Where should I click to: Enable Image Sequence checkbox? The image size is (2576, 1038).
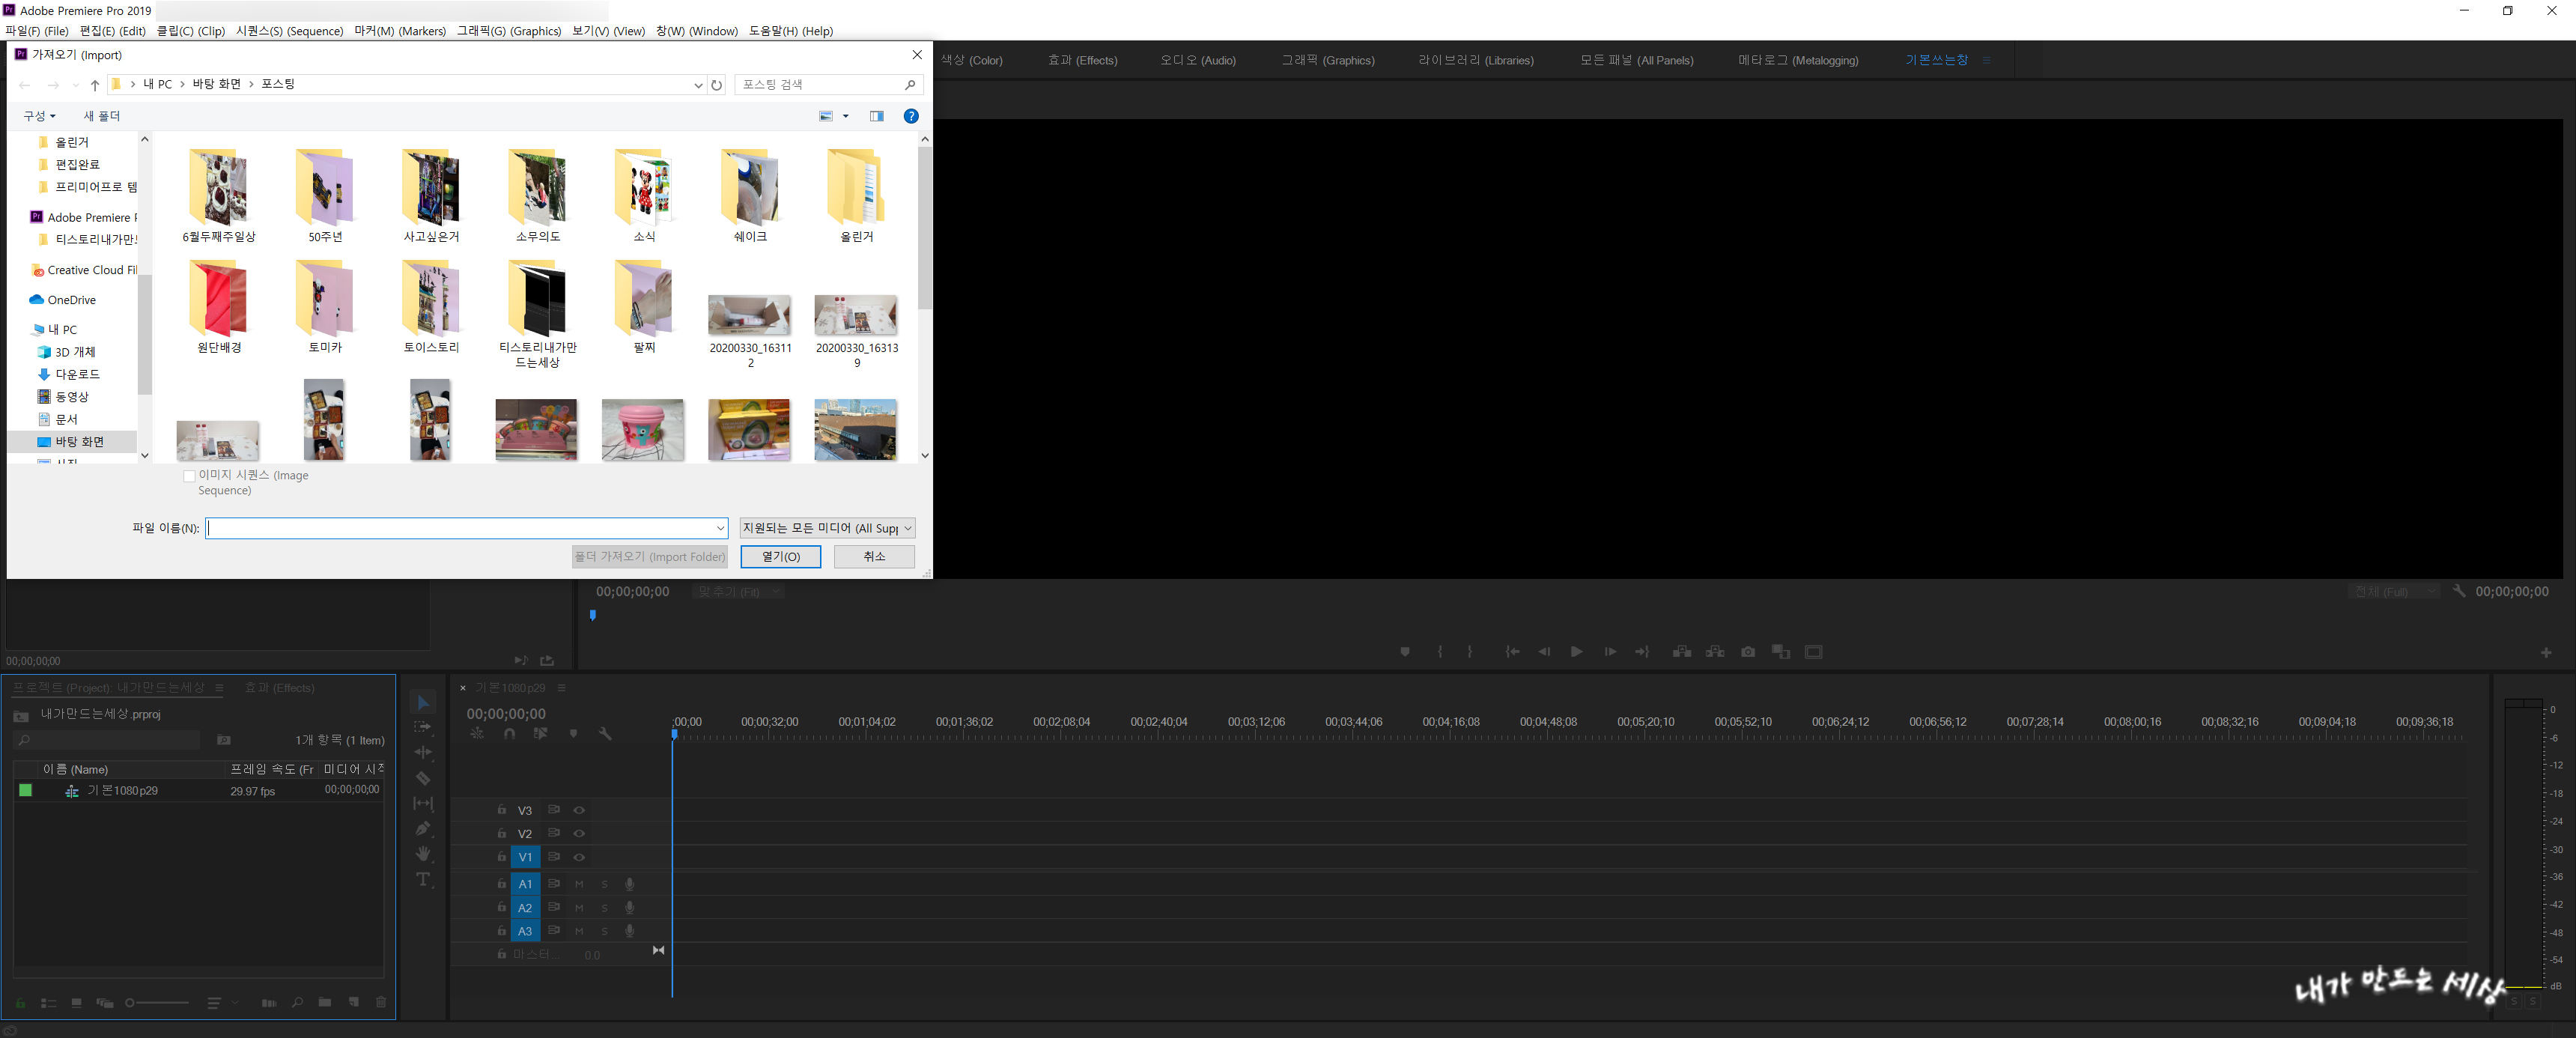click(189, 476)
